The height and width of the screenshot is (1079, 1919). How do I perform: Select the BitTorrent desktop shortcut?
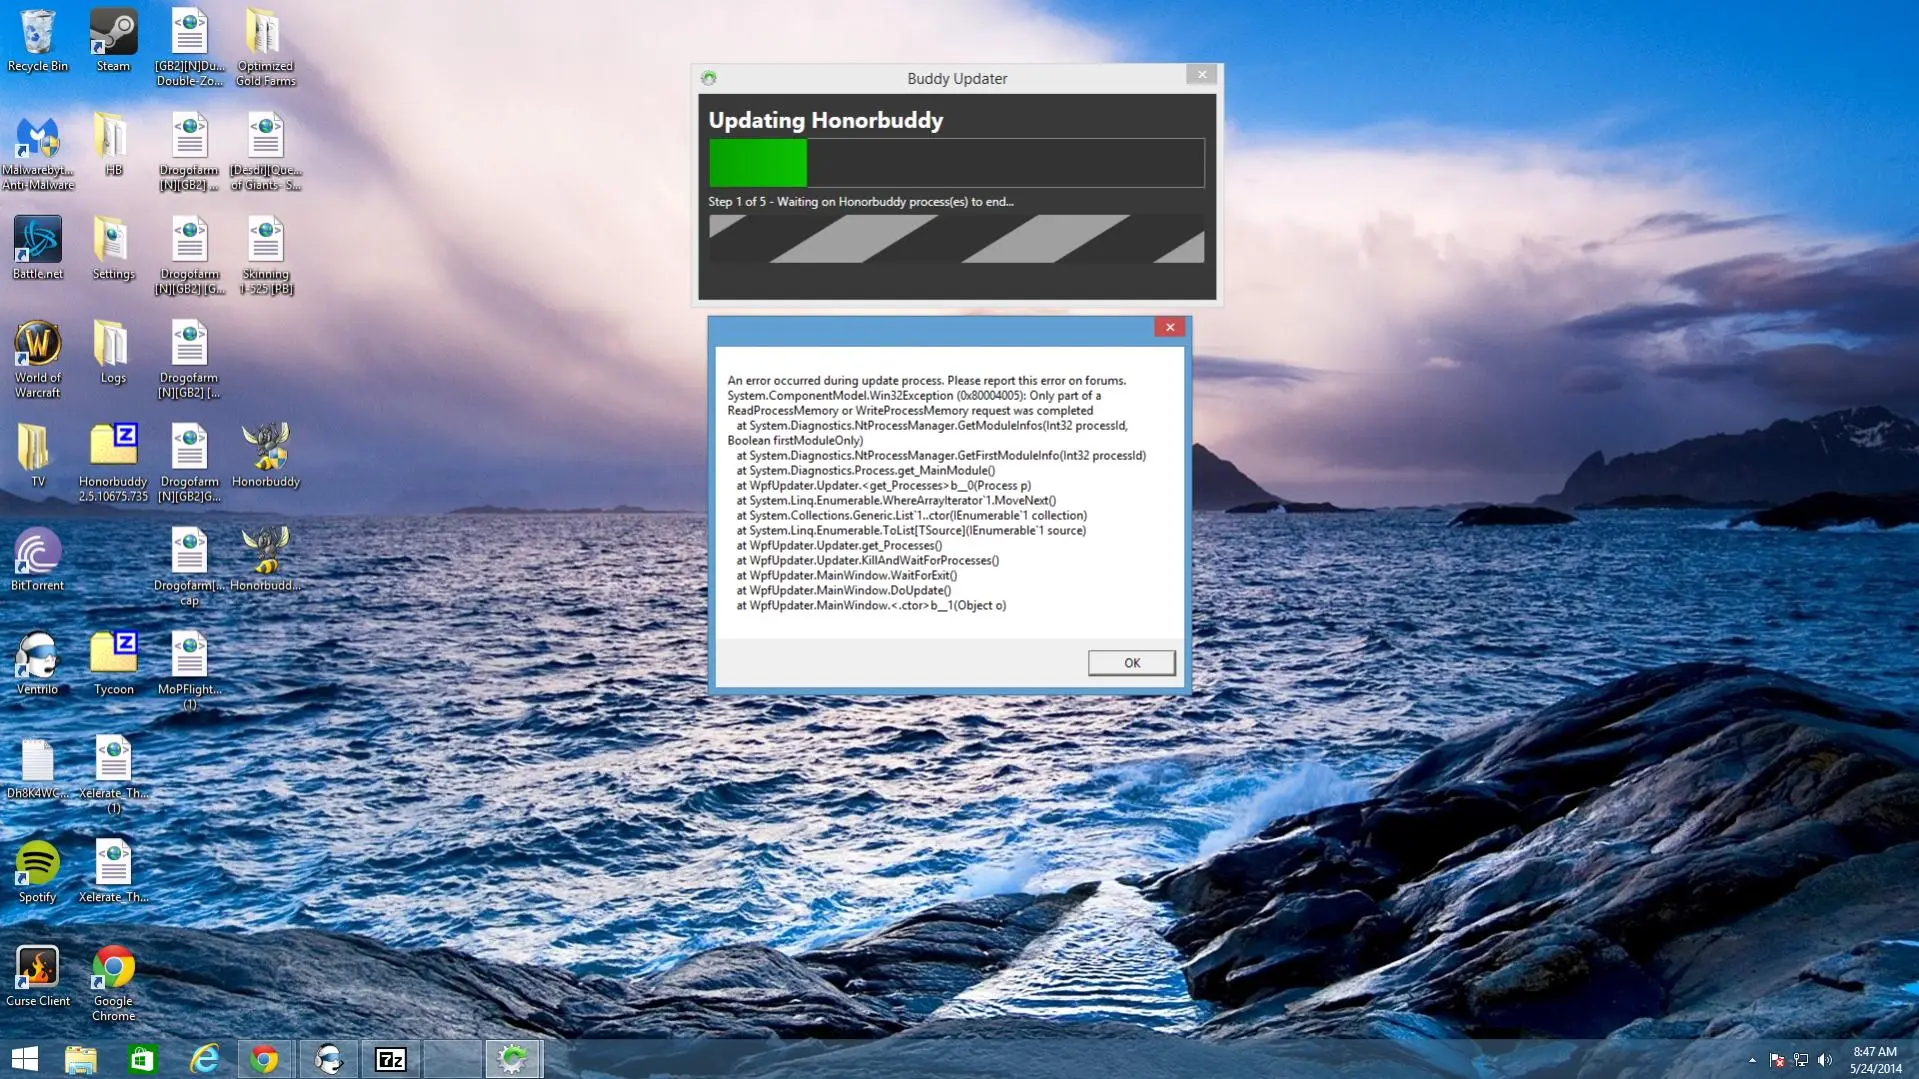pos(38,559)
